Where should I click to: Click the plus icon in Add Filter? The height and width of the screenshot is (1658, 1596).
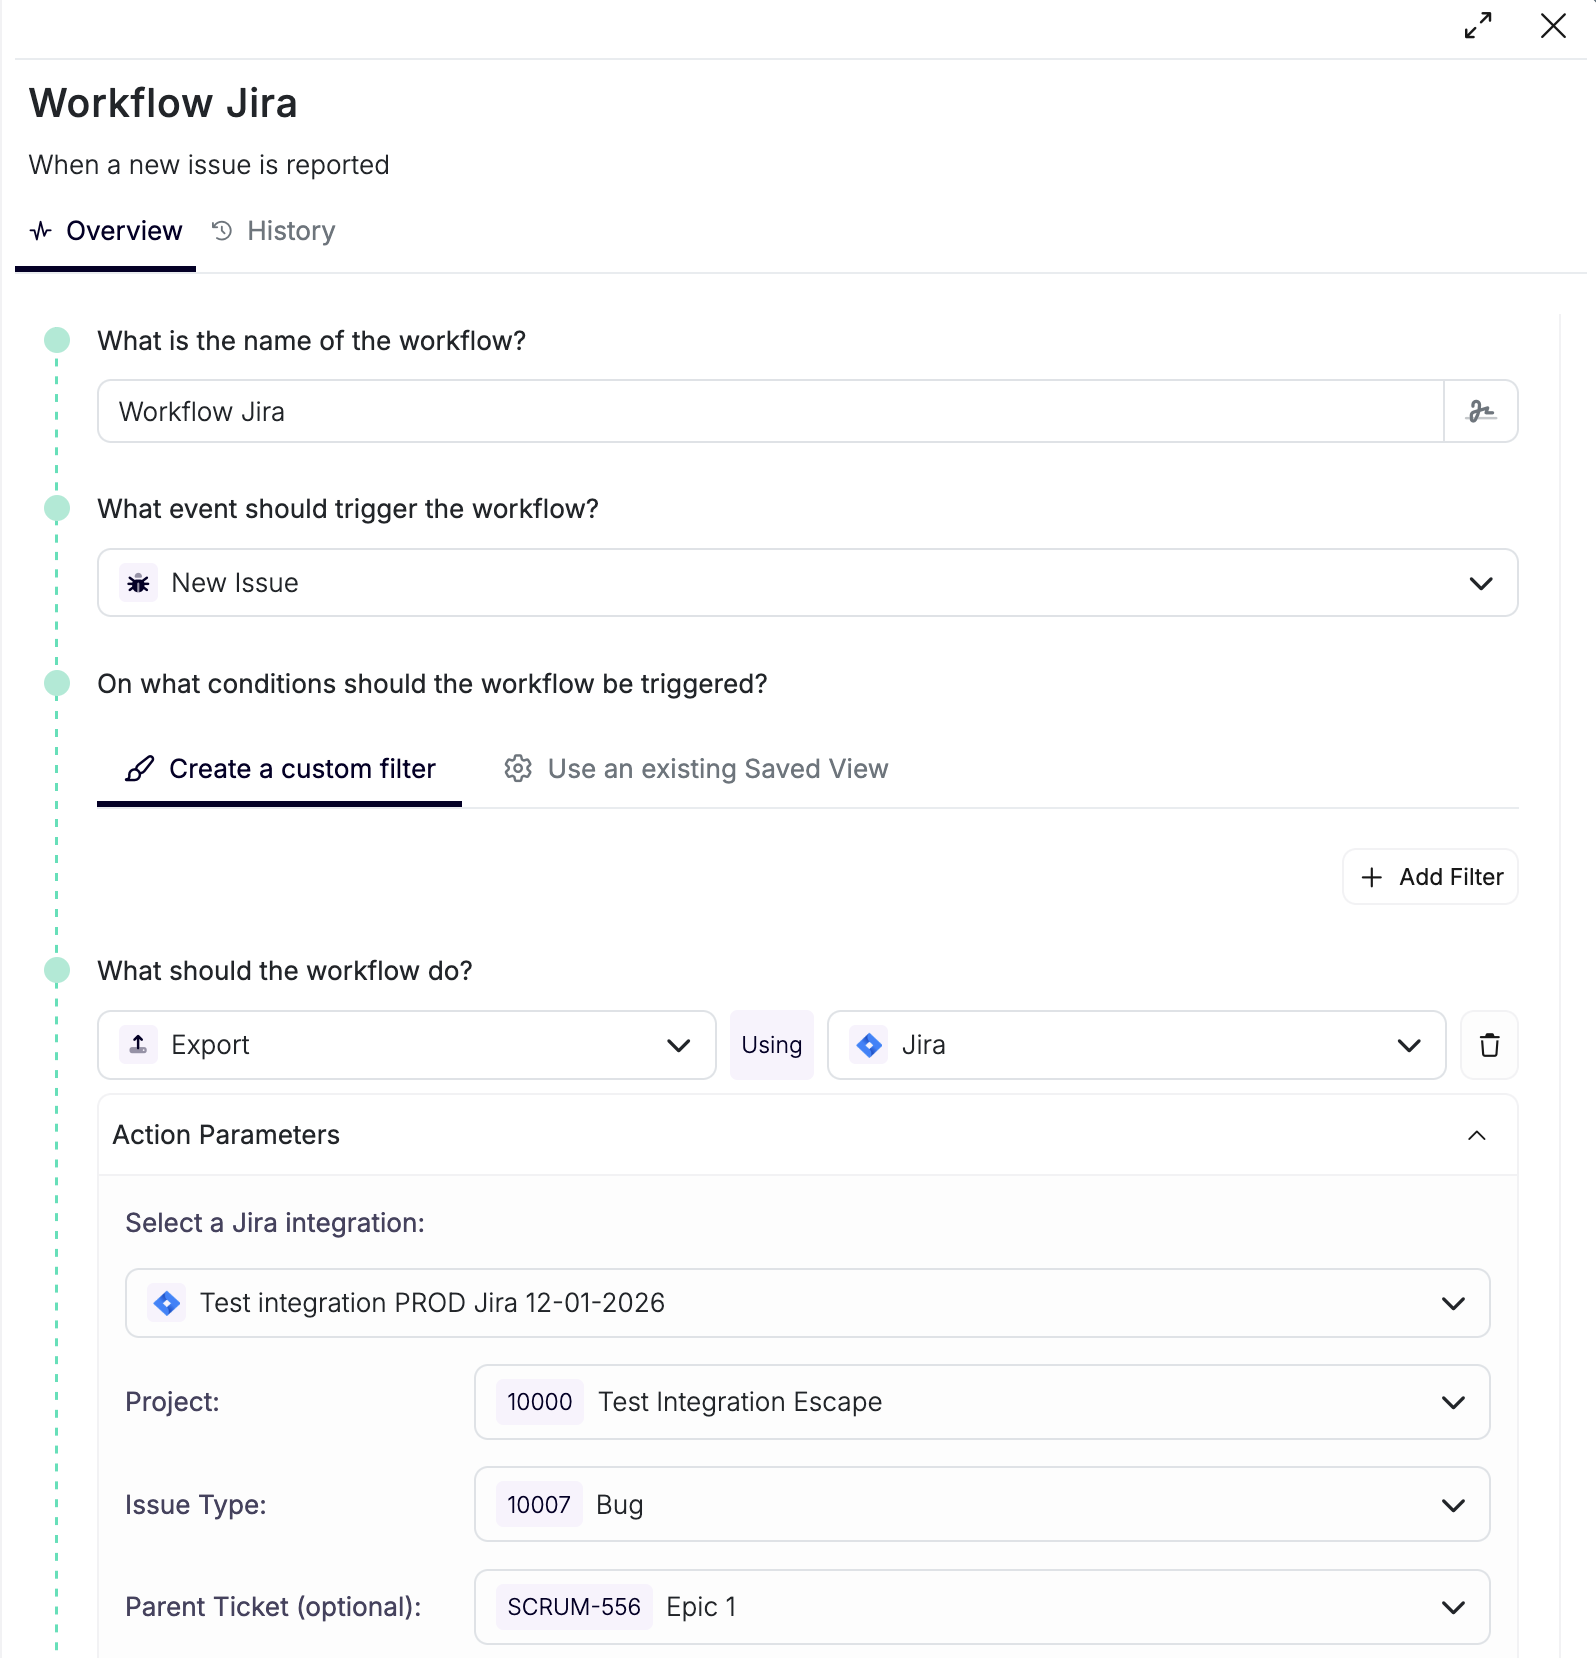1372,877
